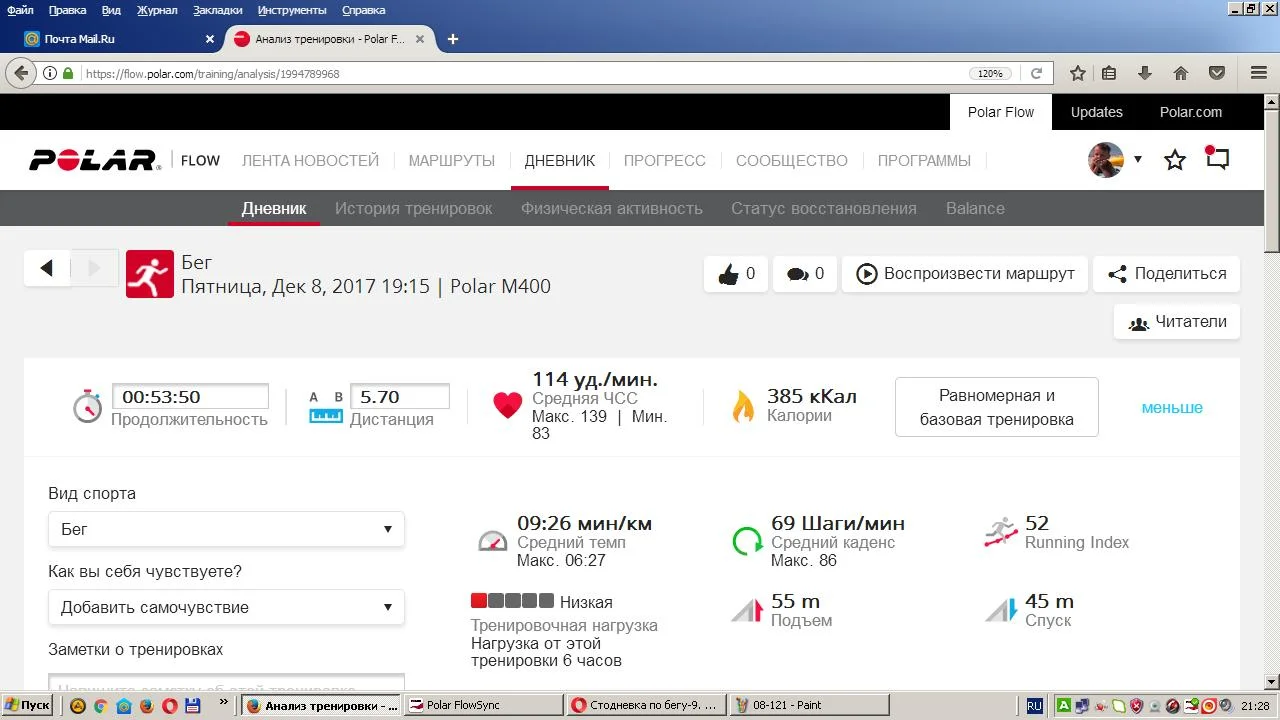This screenshot has height=720, width=1280.
Task: Launch Chrome from the quick launch bar
Action: 101,705
